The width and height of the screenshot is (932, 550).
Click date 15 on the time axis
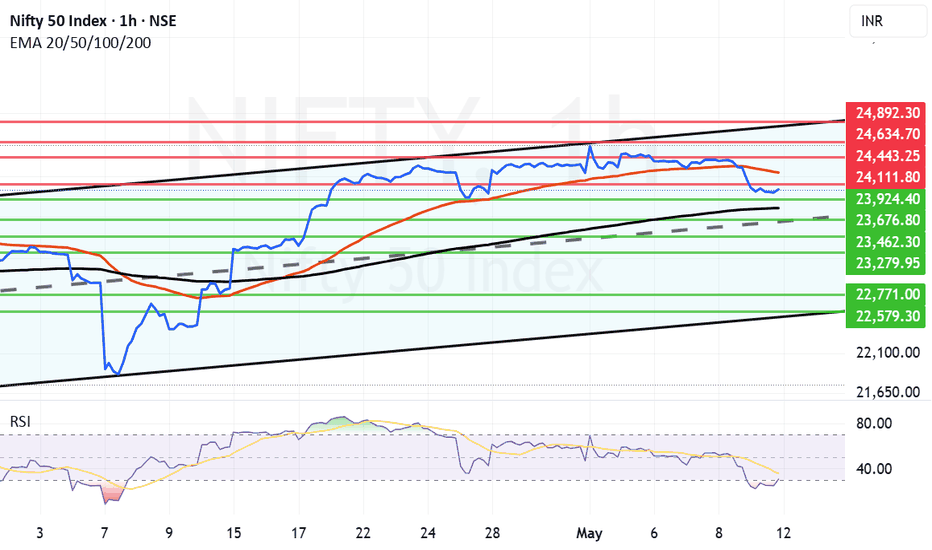(x=234, y=533)
